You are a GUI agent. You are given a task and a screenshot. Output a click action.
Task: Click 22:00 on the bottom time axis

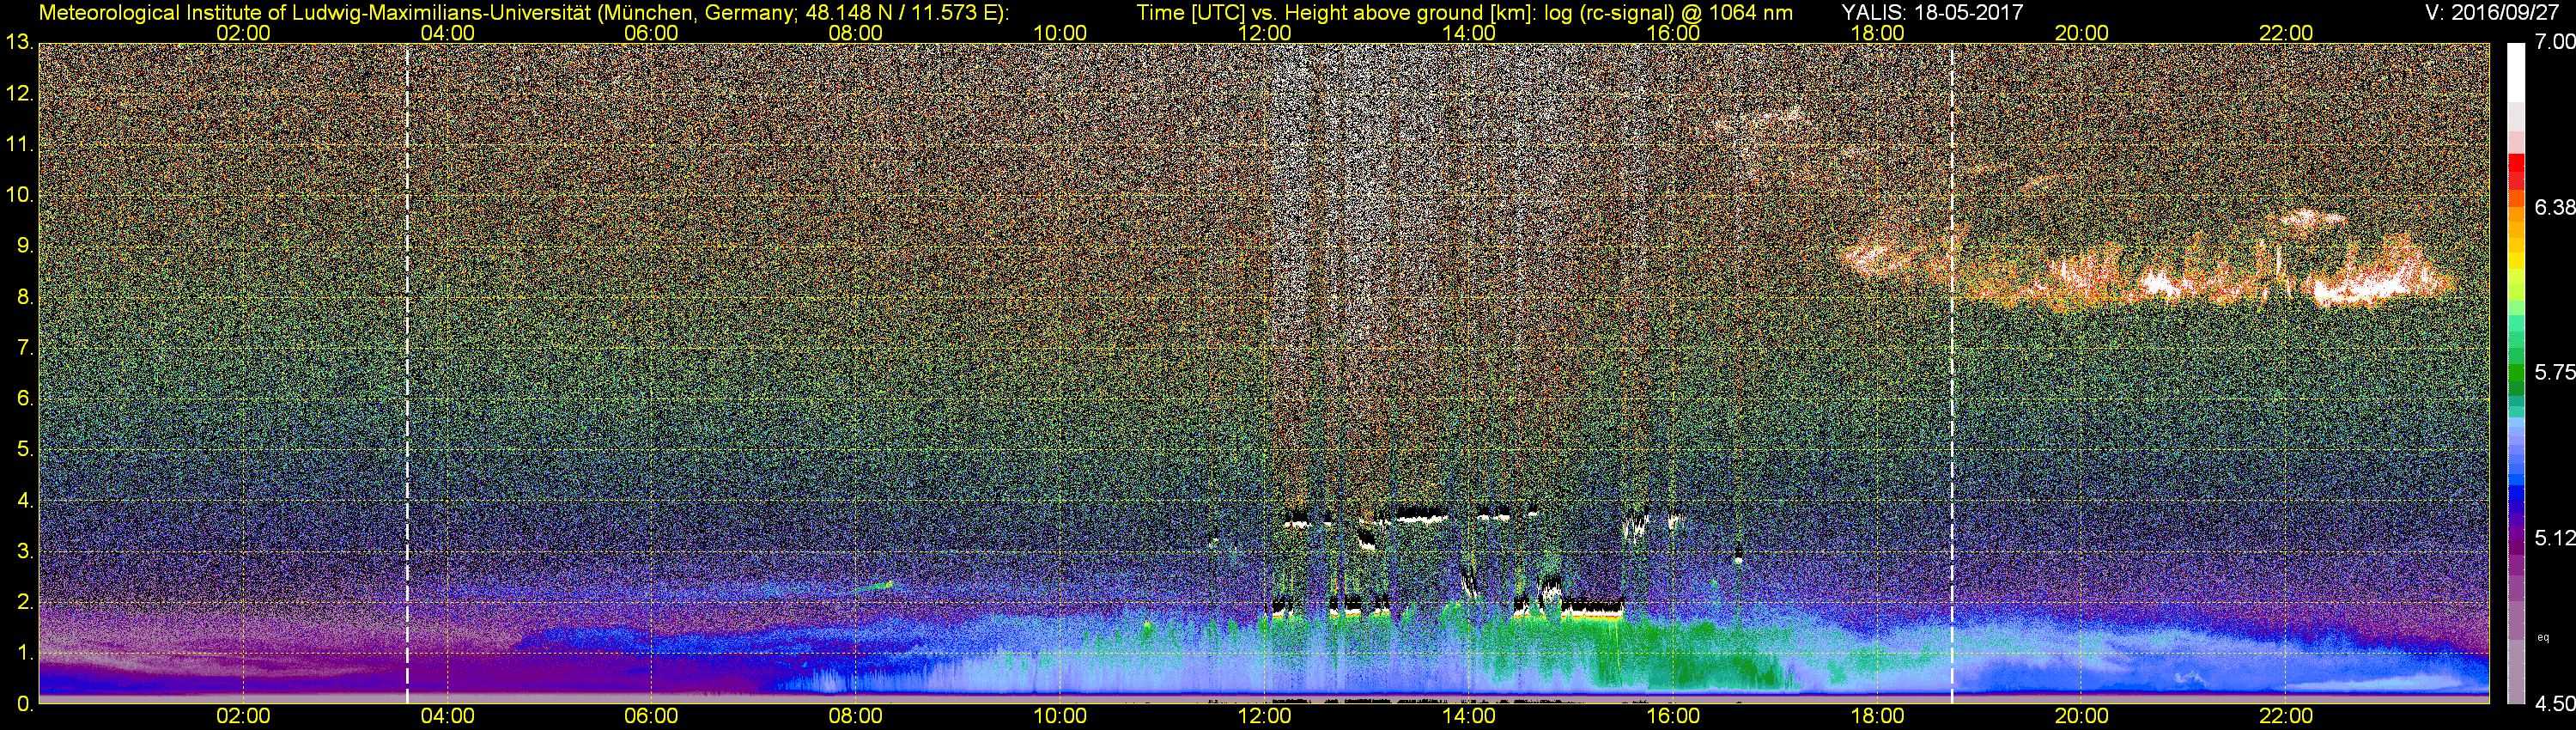click(2286, 717)
